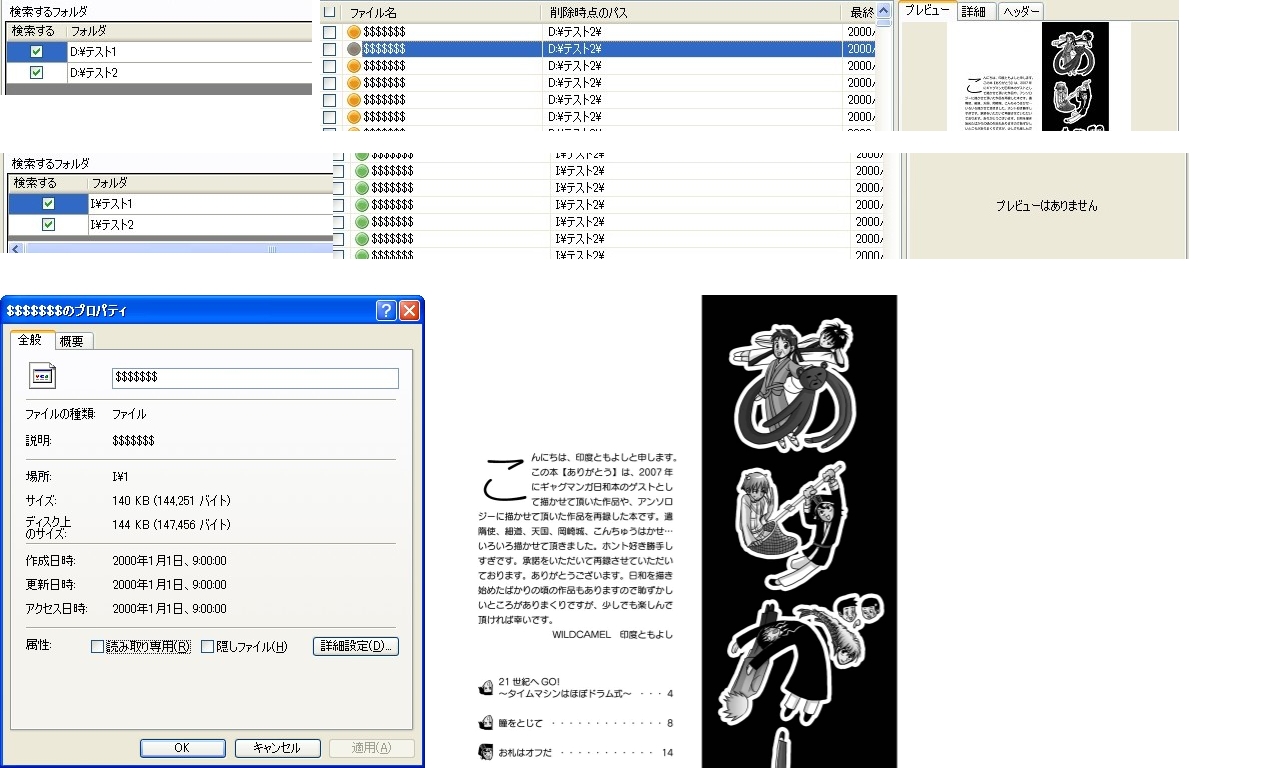Click the 作成日時 date value
The image size is (1280, 768).
tap(169, 561)
